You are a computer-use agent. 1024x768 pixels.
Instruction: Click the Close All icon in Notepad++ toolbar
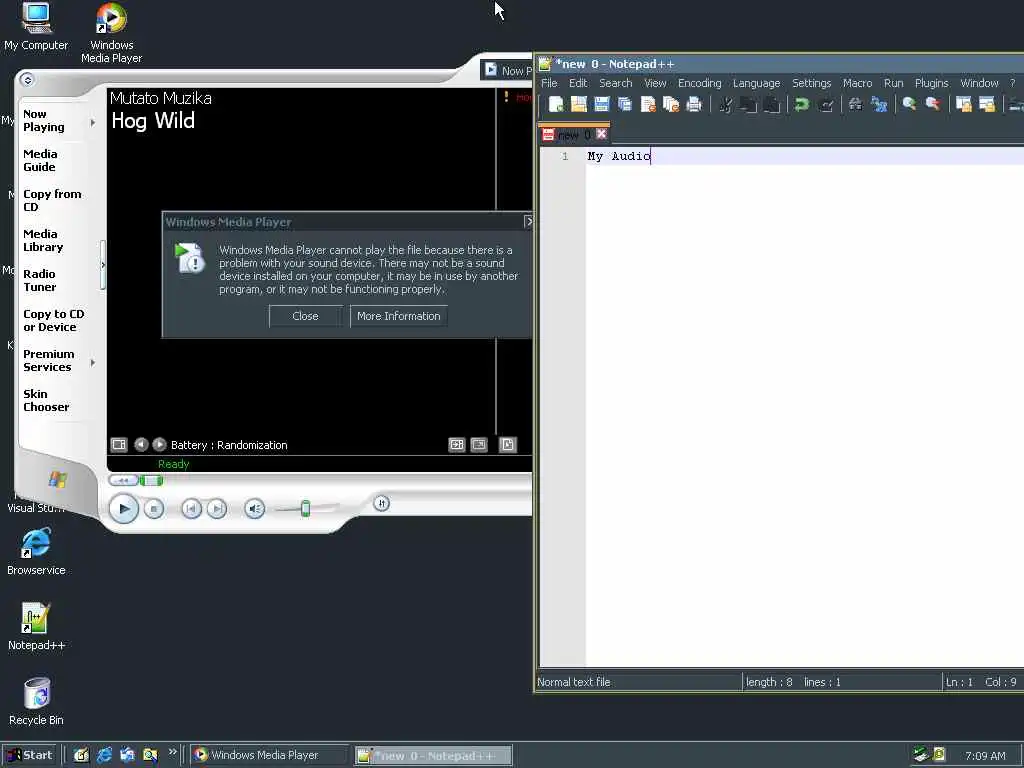pos(671,104)
